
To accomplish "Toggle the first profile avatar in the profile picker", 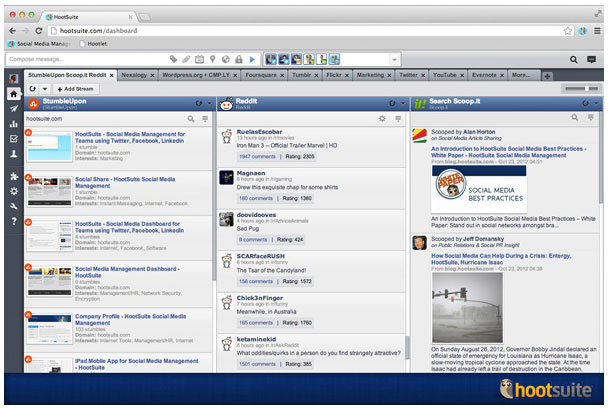I will 271,59.
